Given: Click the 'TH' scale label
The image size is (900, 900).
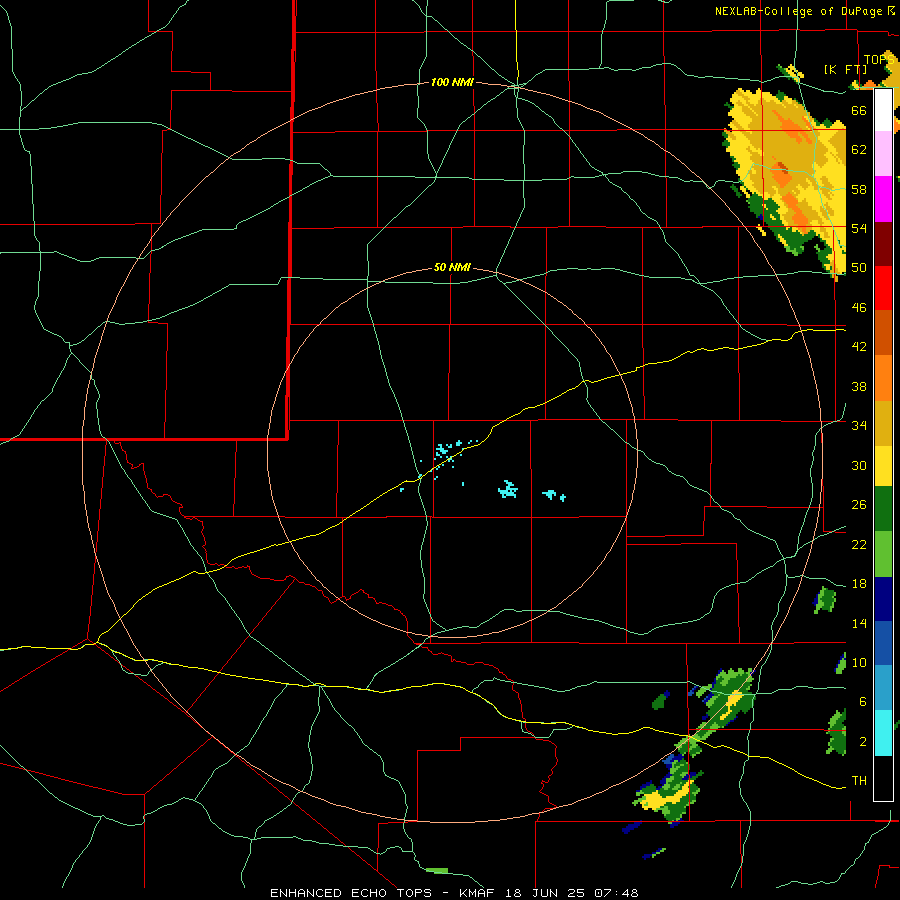Looking at the screenshot, I should [859, 781].
